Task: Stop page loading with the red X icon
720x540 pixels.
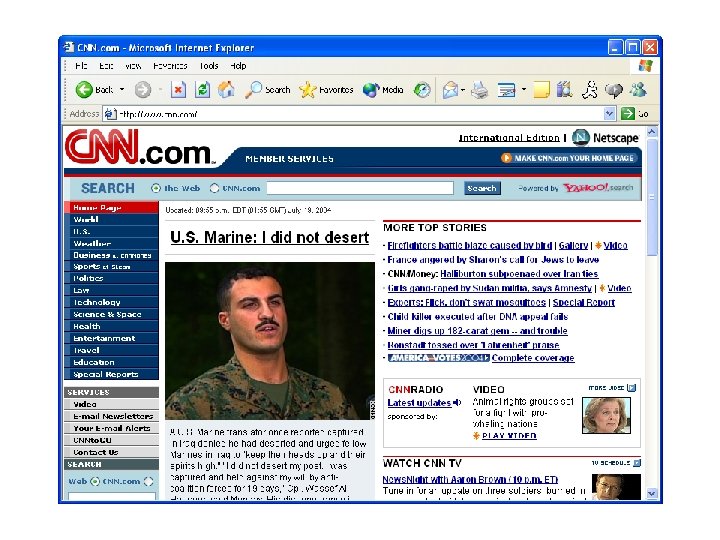Action: [178, 90]
